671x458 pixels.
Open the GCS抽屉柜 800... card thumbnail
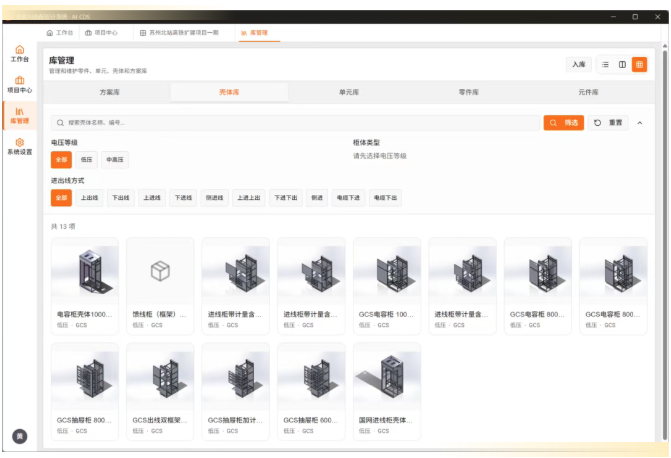pos(85,379)
